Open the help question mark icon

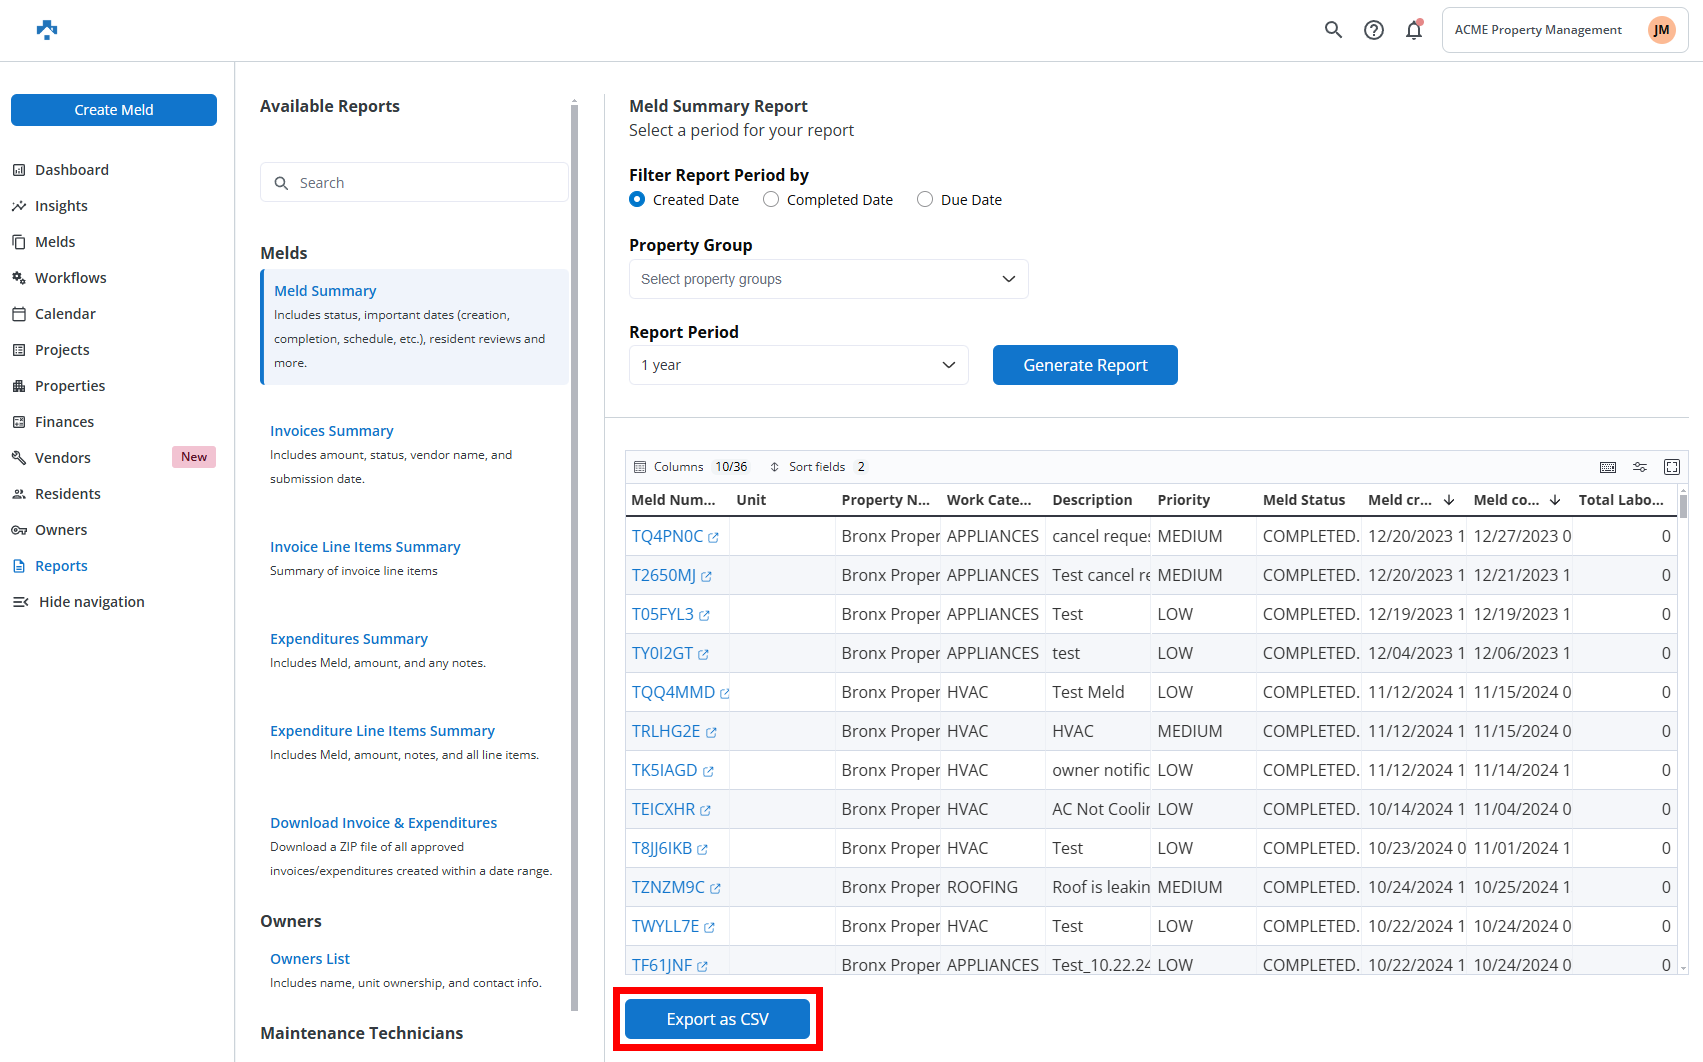1374,30
